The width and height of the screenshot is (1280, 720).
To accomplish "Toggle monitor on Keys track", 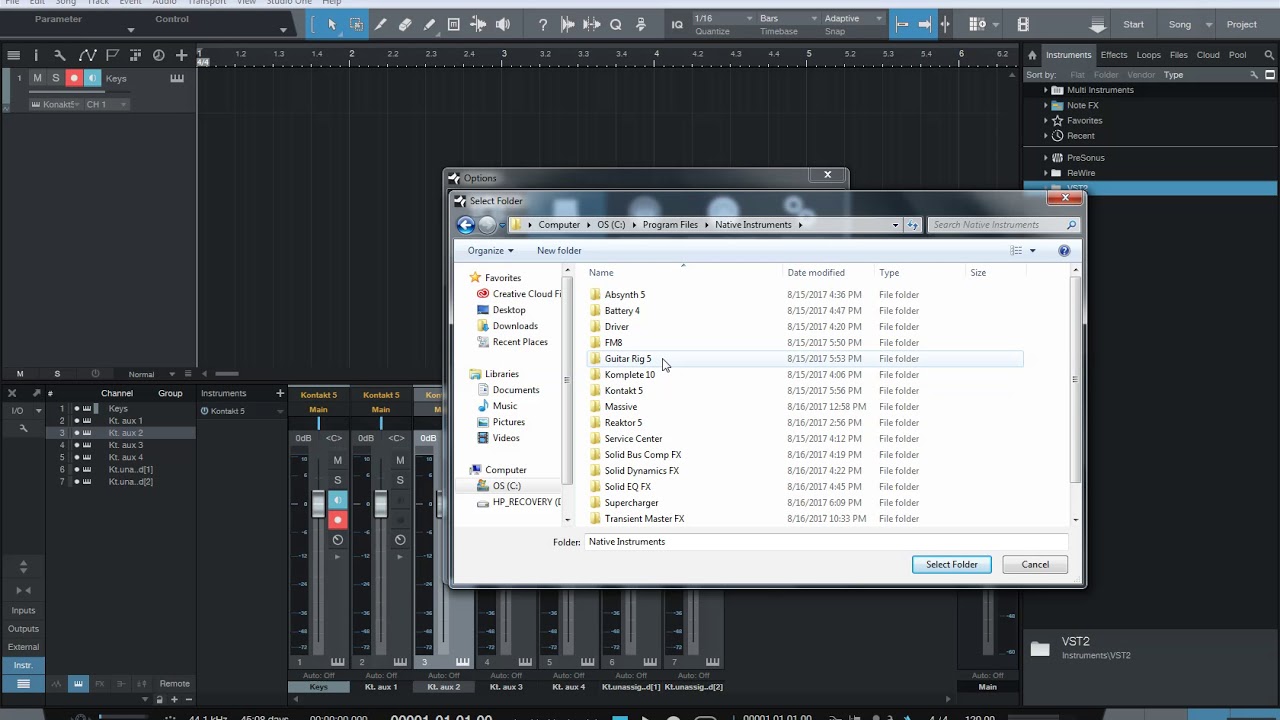I will tap(92, 78).
